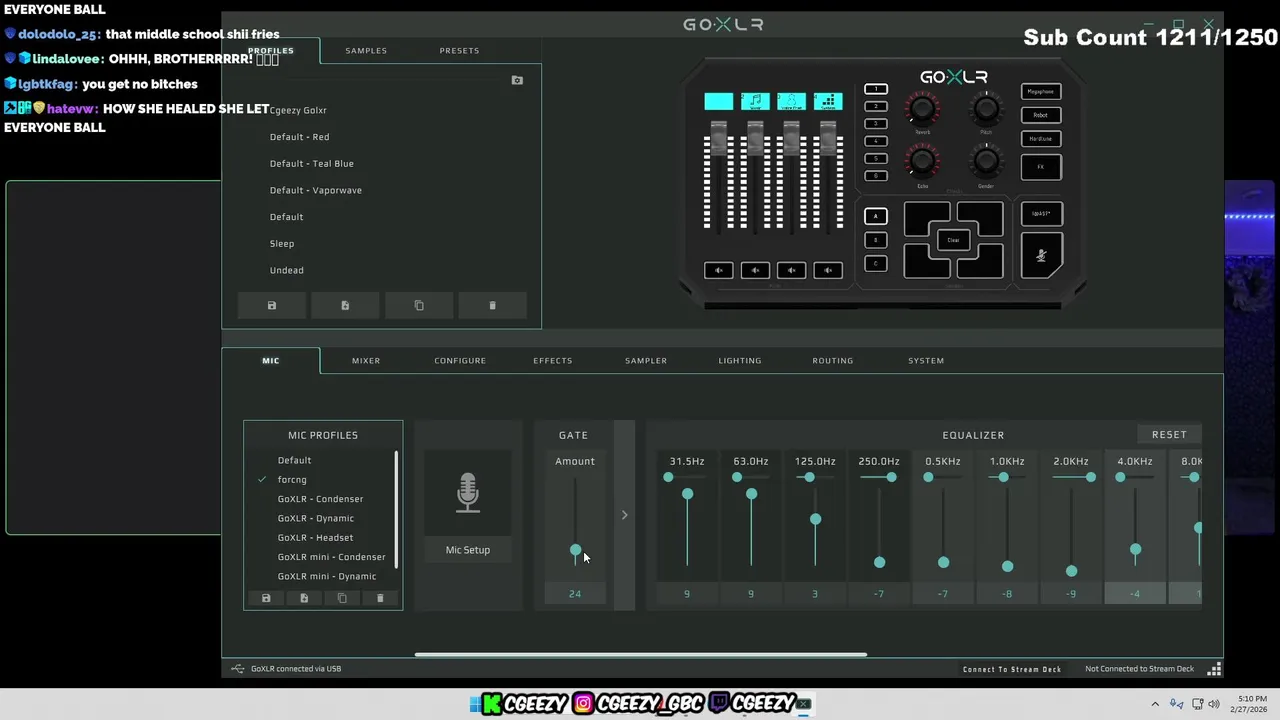
Task: Open the profiles folder settings icon
Action: pyautogui.click(x=517, y=80)
